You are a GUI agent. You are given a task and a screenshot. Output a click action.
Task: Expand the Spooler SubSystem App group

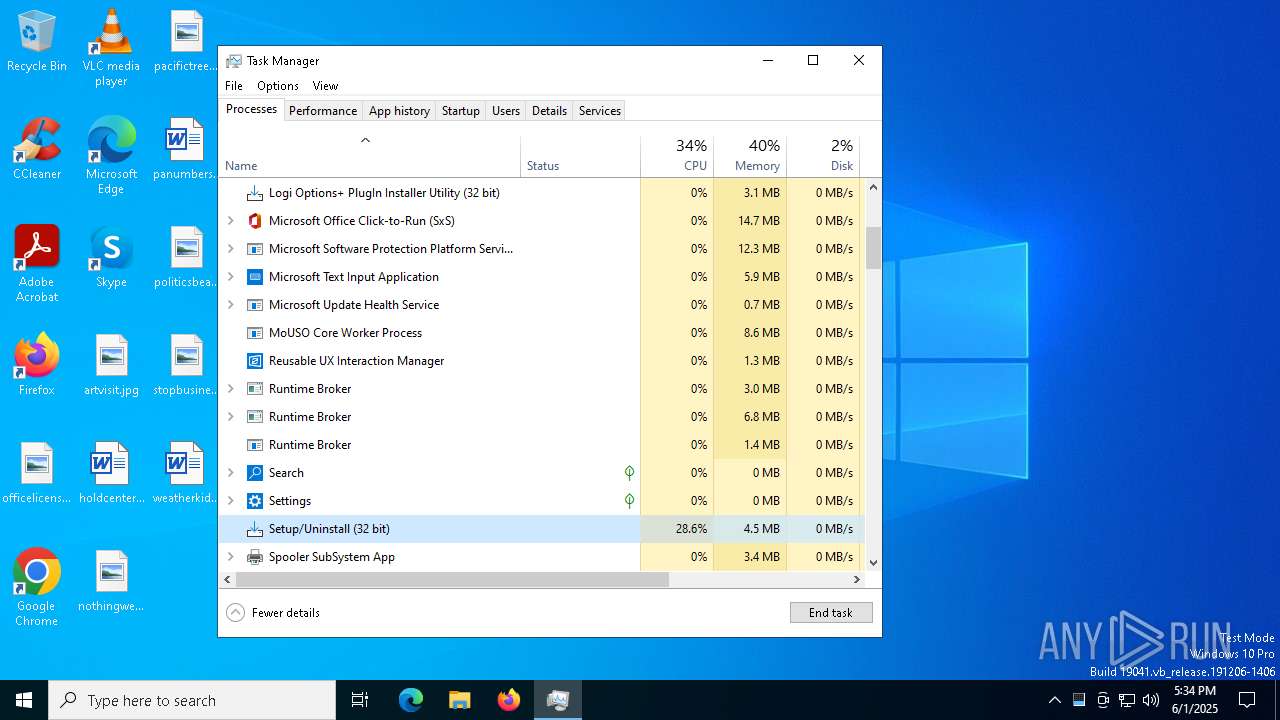(231, 557)
